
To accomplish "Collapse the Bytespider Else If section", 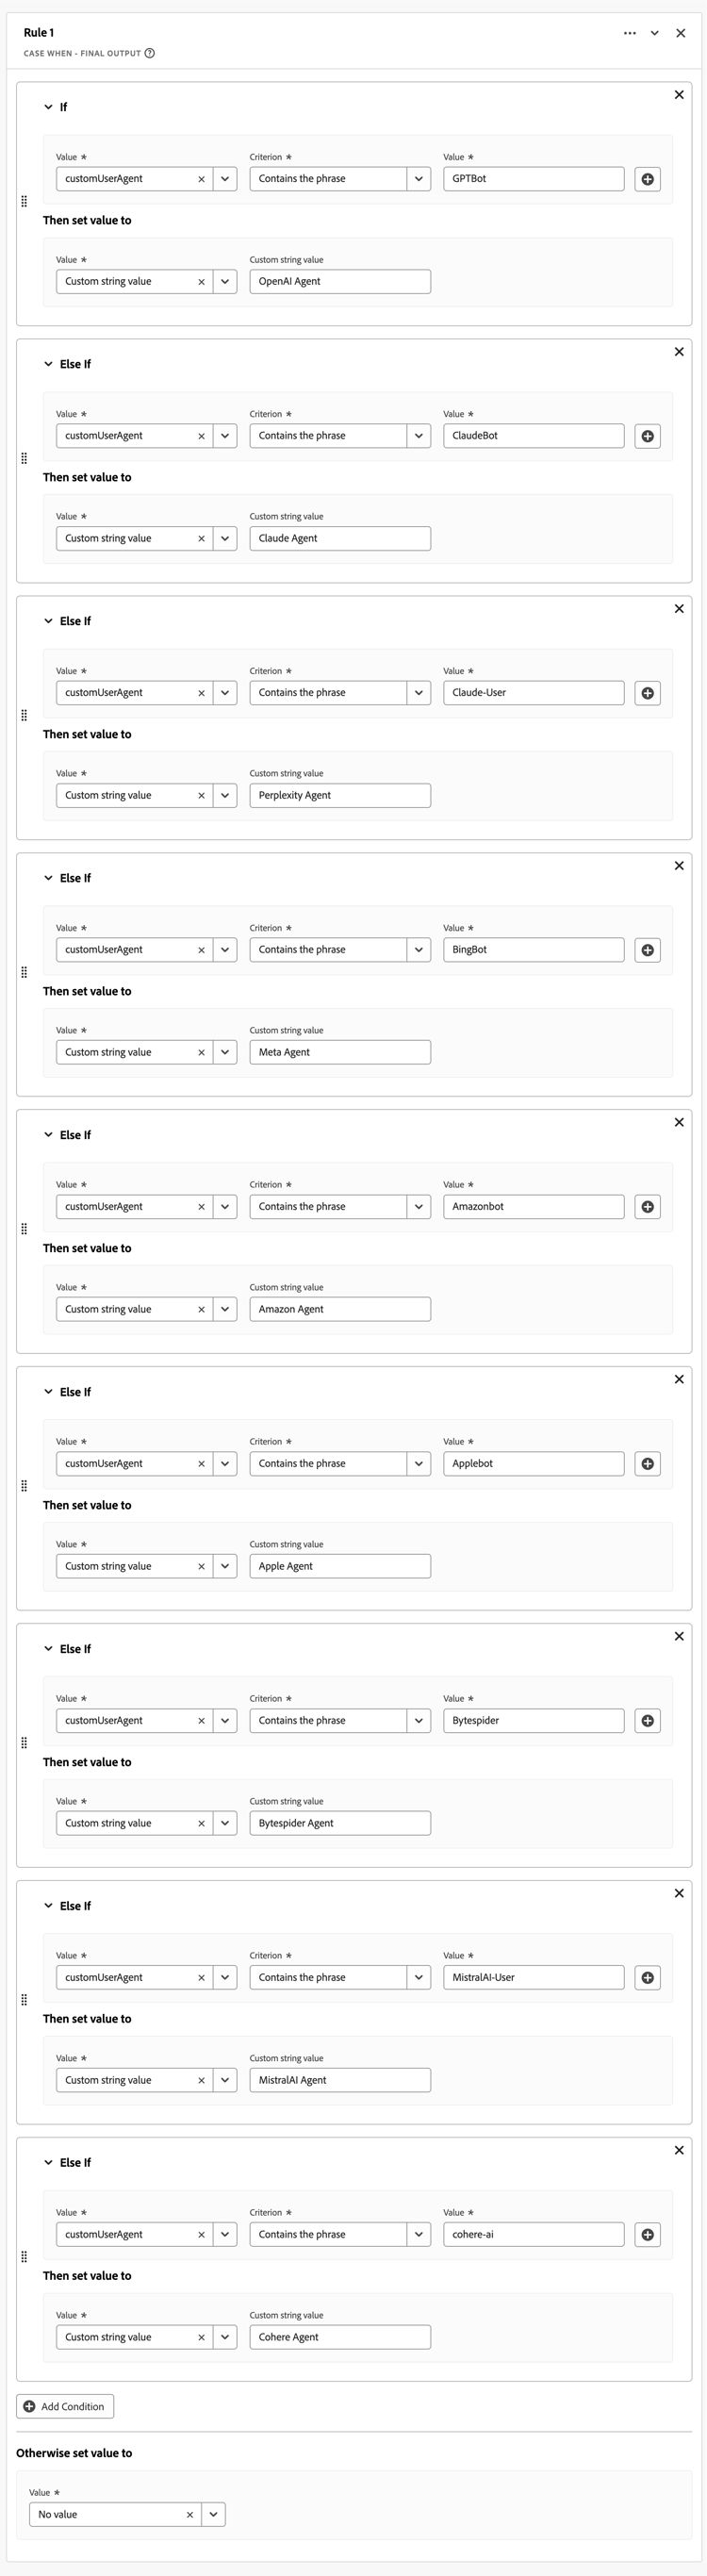I will pyautogui.click(x=48, y=1649).
